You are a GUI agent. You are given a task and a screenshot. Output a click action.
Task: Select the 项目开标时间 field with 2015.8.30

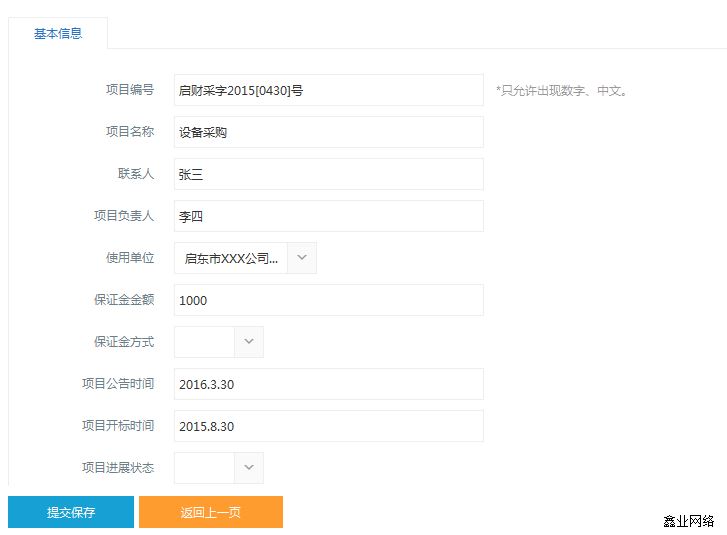328,426
